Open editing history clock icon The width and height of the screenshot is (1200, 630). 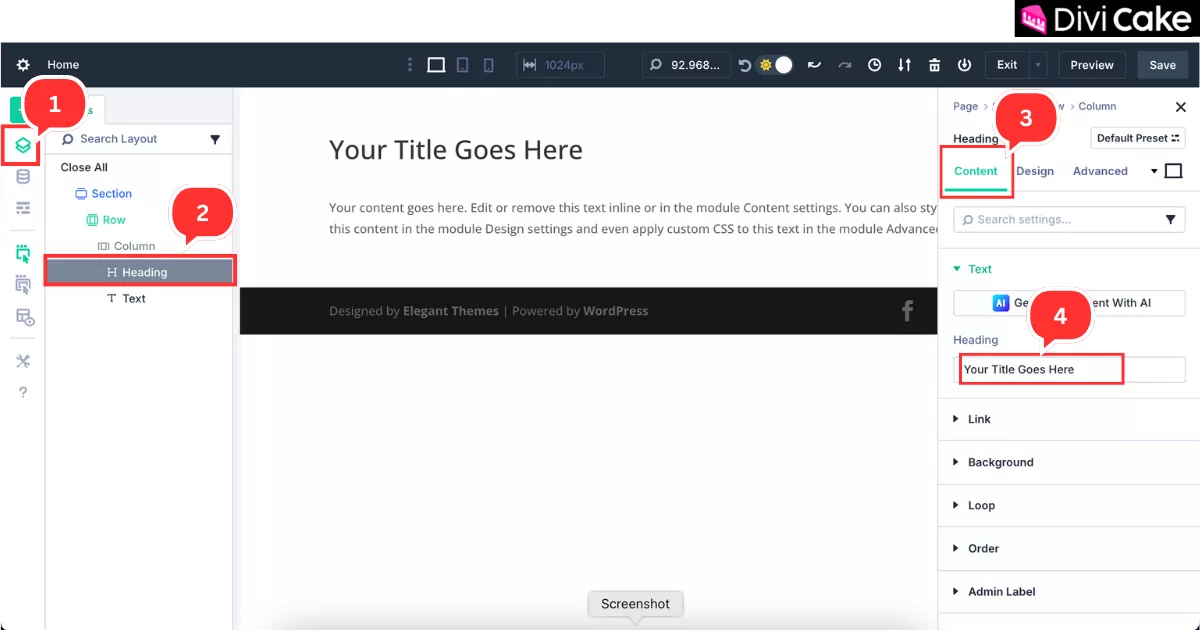[875, 65]
